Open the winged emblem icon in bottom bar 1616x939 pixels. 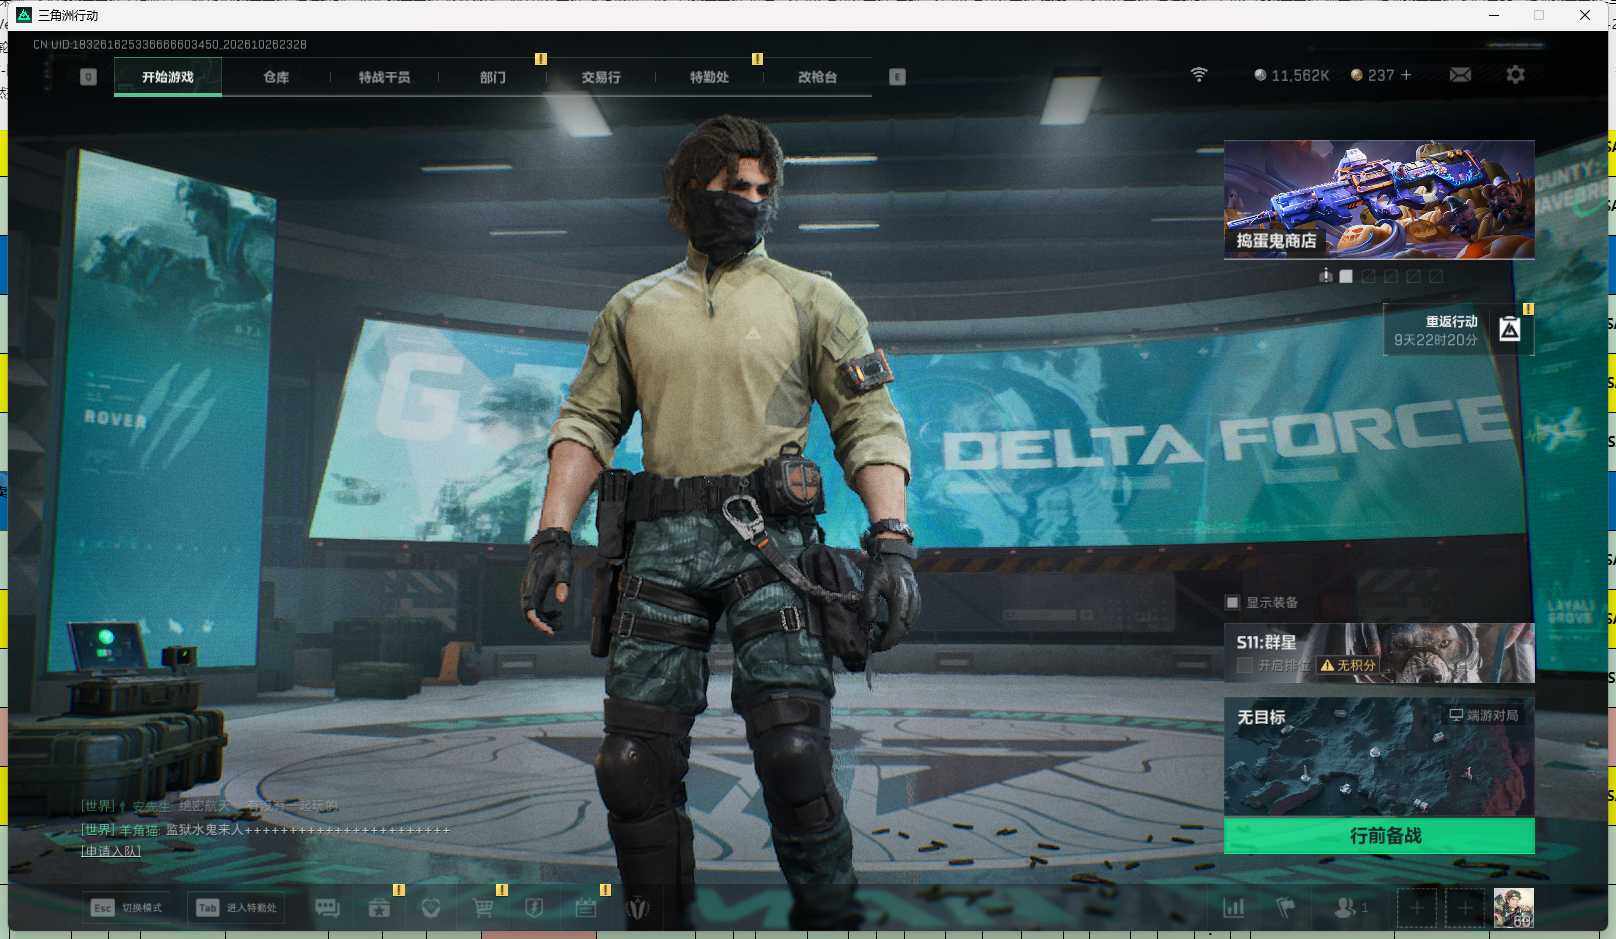pos(638,908)
